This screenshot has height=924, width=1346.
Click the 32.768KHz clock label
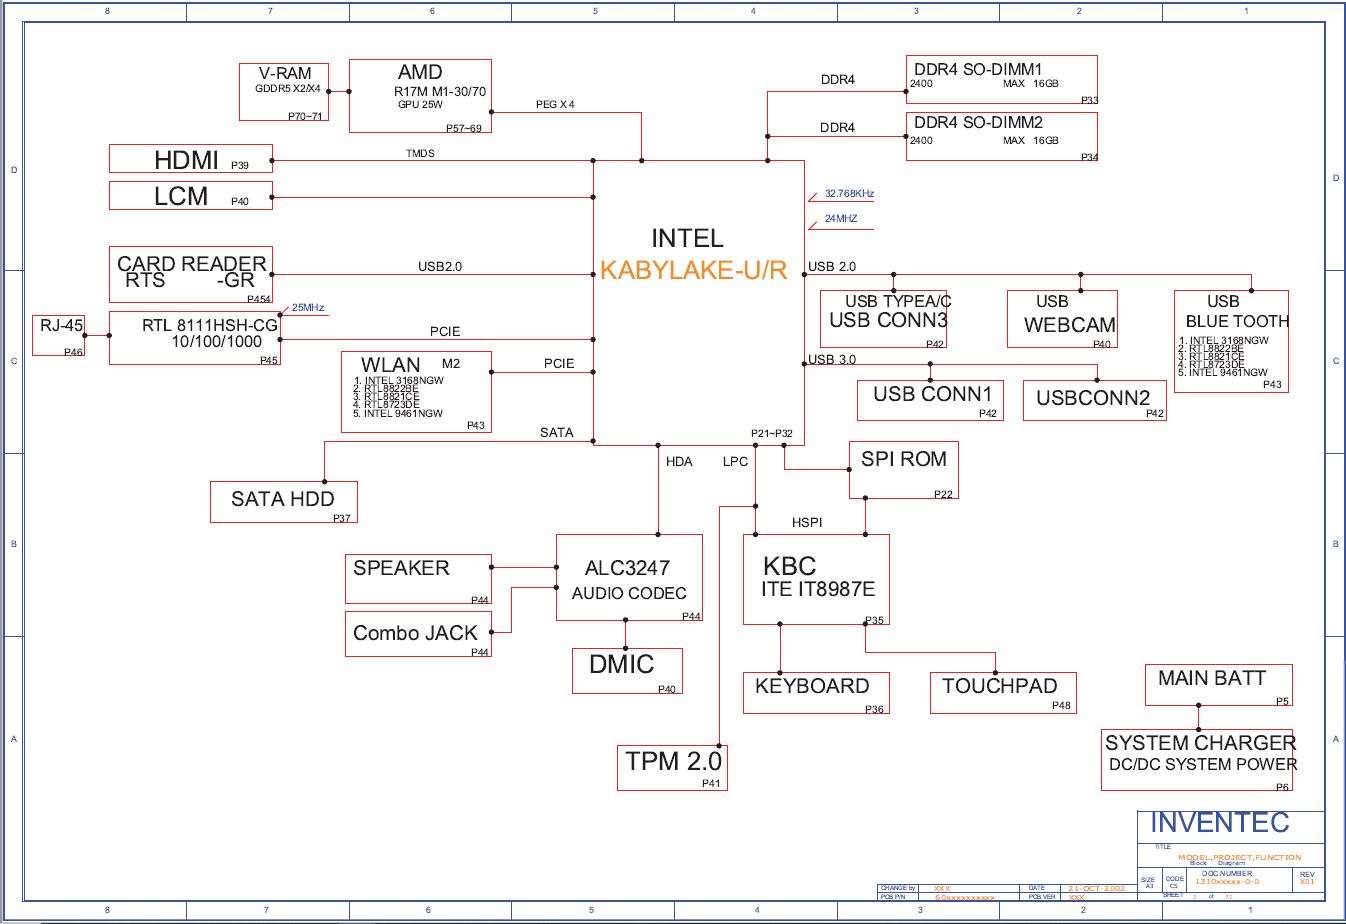point(850,194)
